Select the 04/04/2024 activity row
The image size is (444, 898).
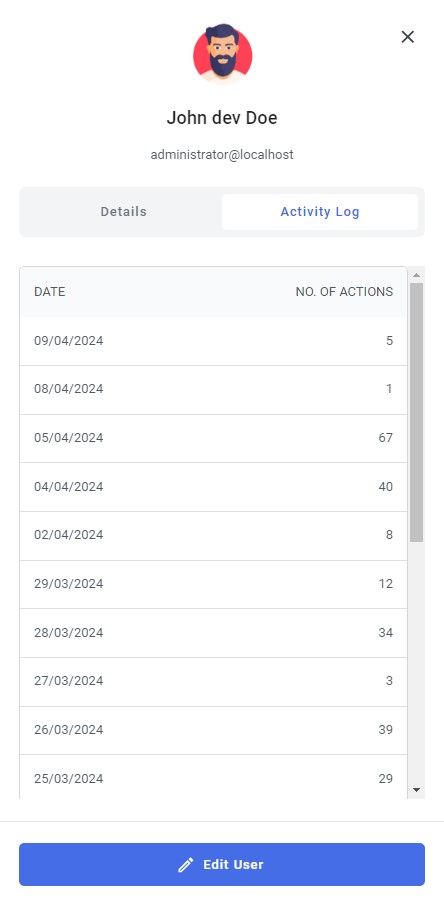[214, 487]
